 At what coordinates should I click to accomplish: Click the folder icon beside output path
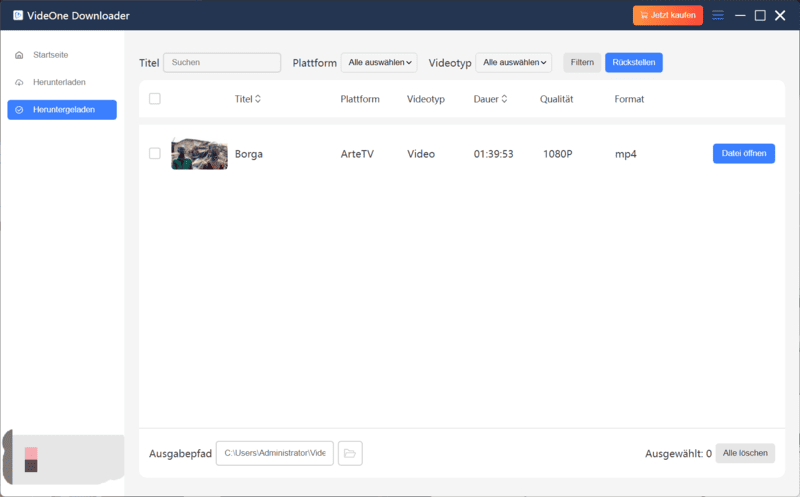point(350,453)
